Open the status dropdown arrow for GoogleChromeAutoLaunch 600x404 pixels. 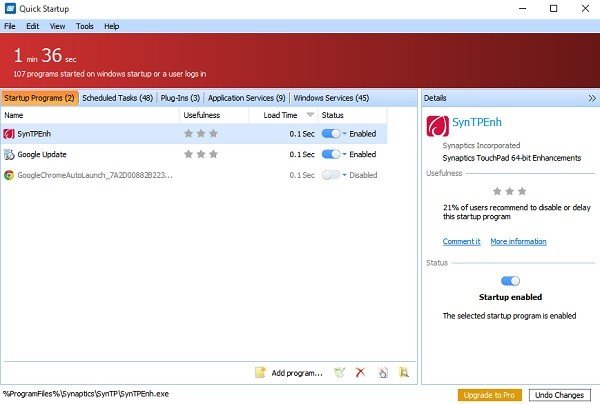click(344, 175)
